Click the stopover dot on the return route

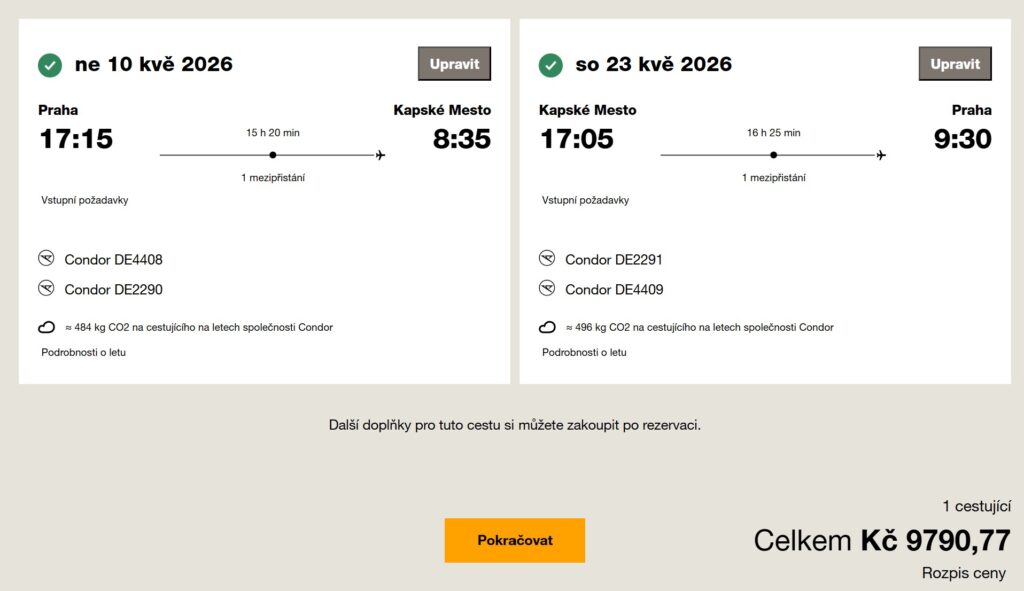click(774, 155)
